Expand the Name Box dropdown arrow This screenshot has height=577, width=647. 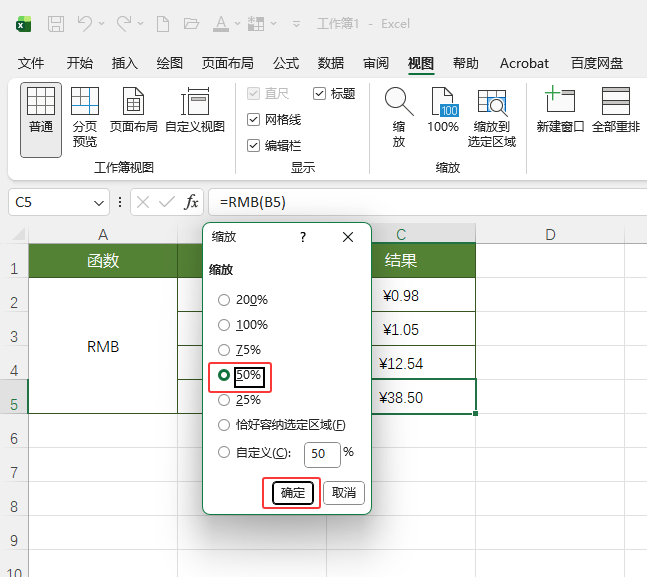click(x=99, y=203)
